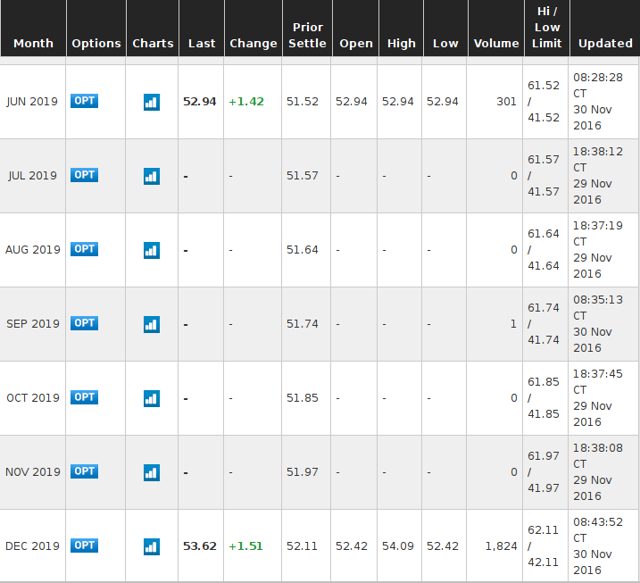Select the DEC 2019 month cell
The width and height of the screenshot is (640, 583).
click(32, 546)
